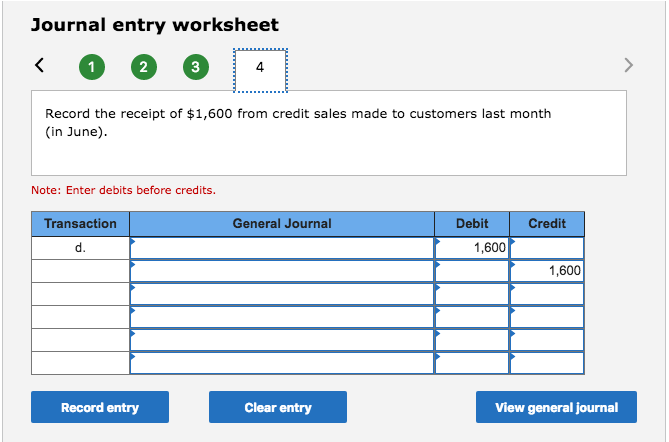The height and width of the screenshot is (442, 669).
Task: Open completed entry 1 circle
Action: (92, 67)
